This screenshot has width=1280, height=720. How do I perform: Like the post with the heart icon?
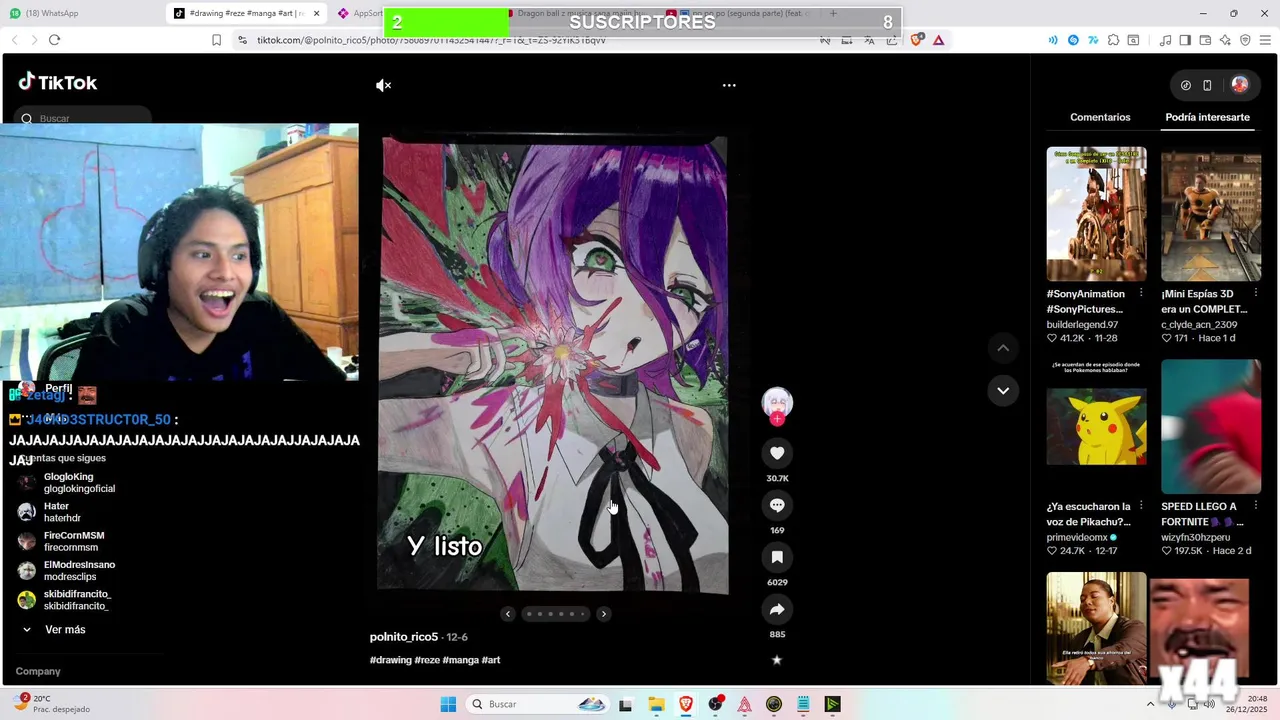click(777, 453)
